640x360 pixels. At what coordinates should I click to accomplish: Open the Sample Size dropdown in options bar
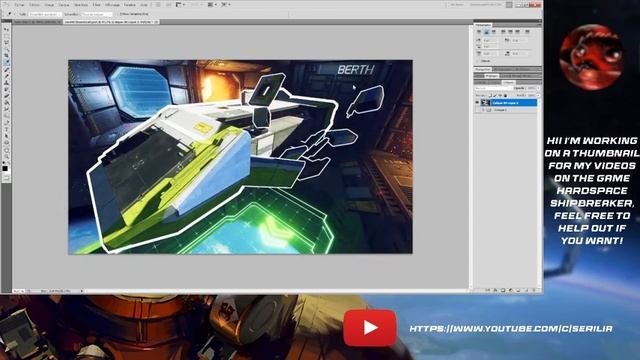[x=44, y=14]
